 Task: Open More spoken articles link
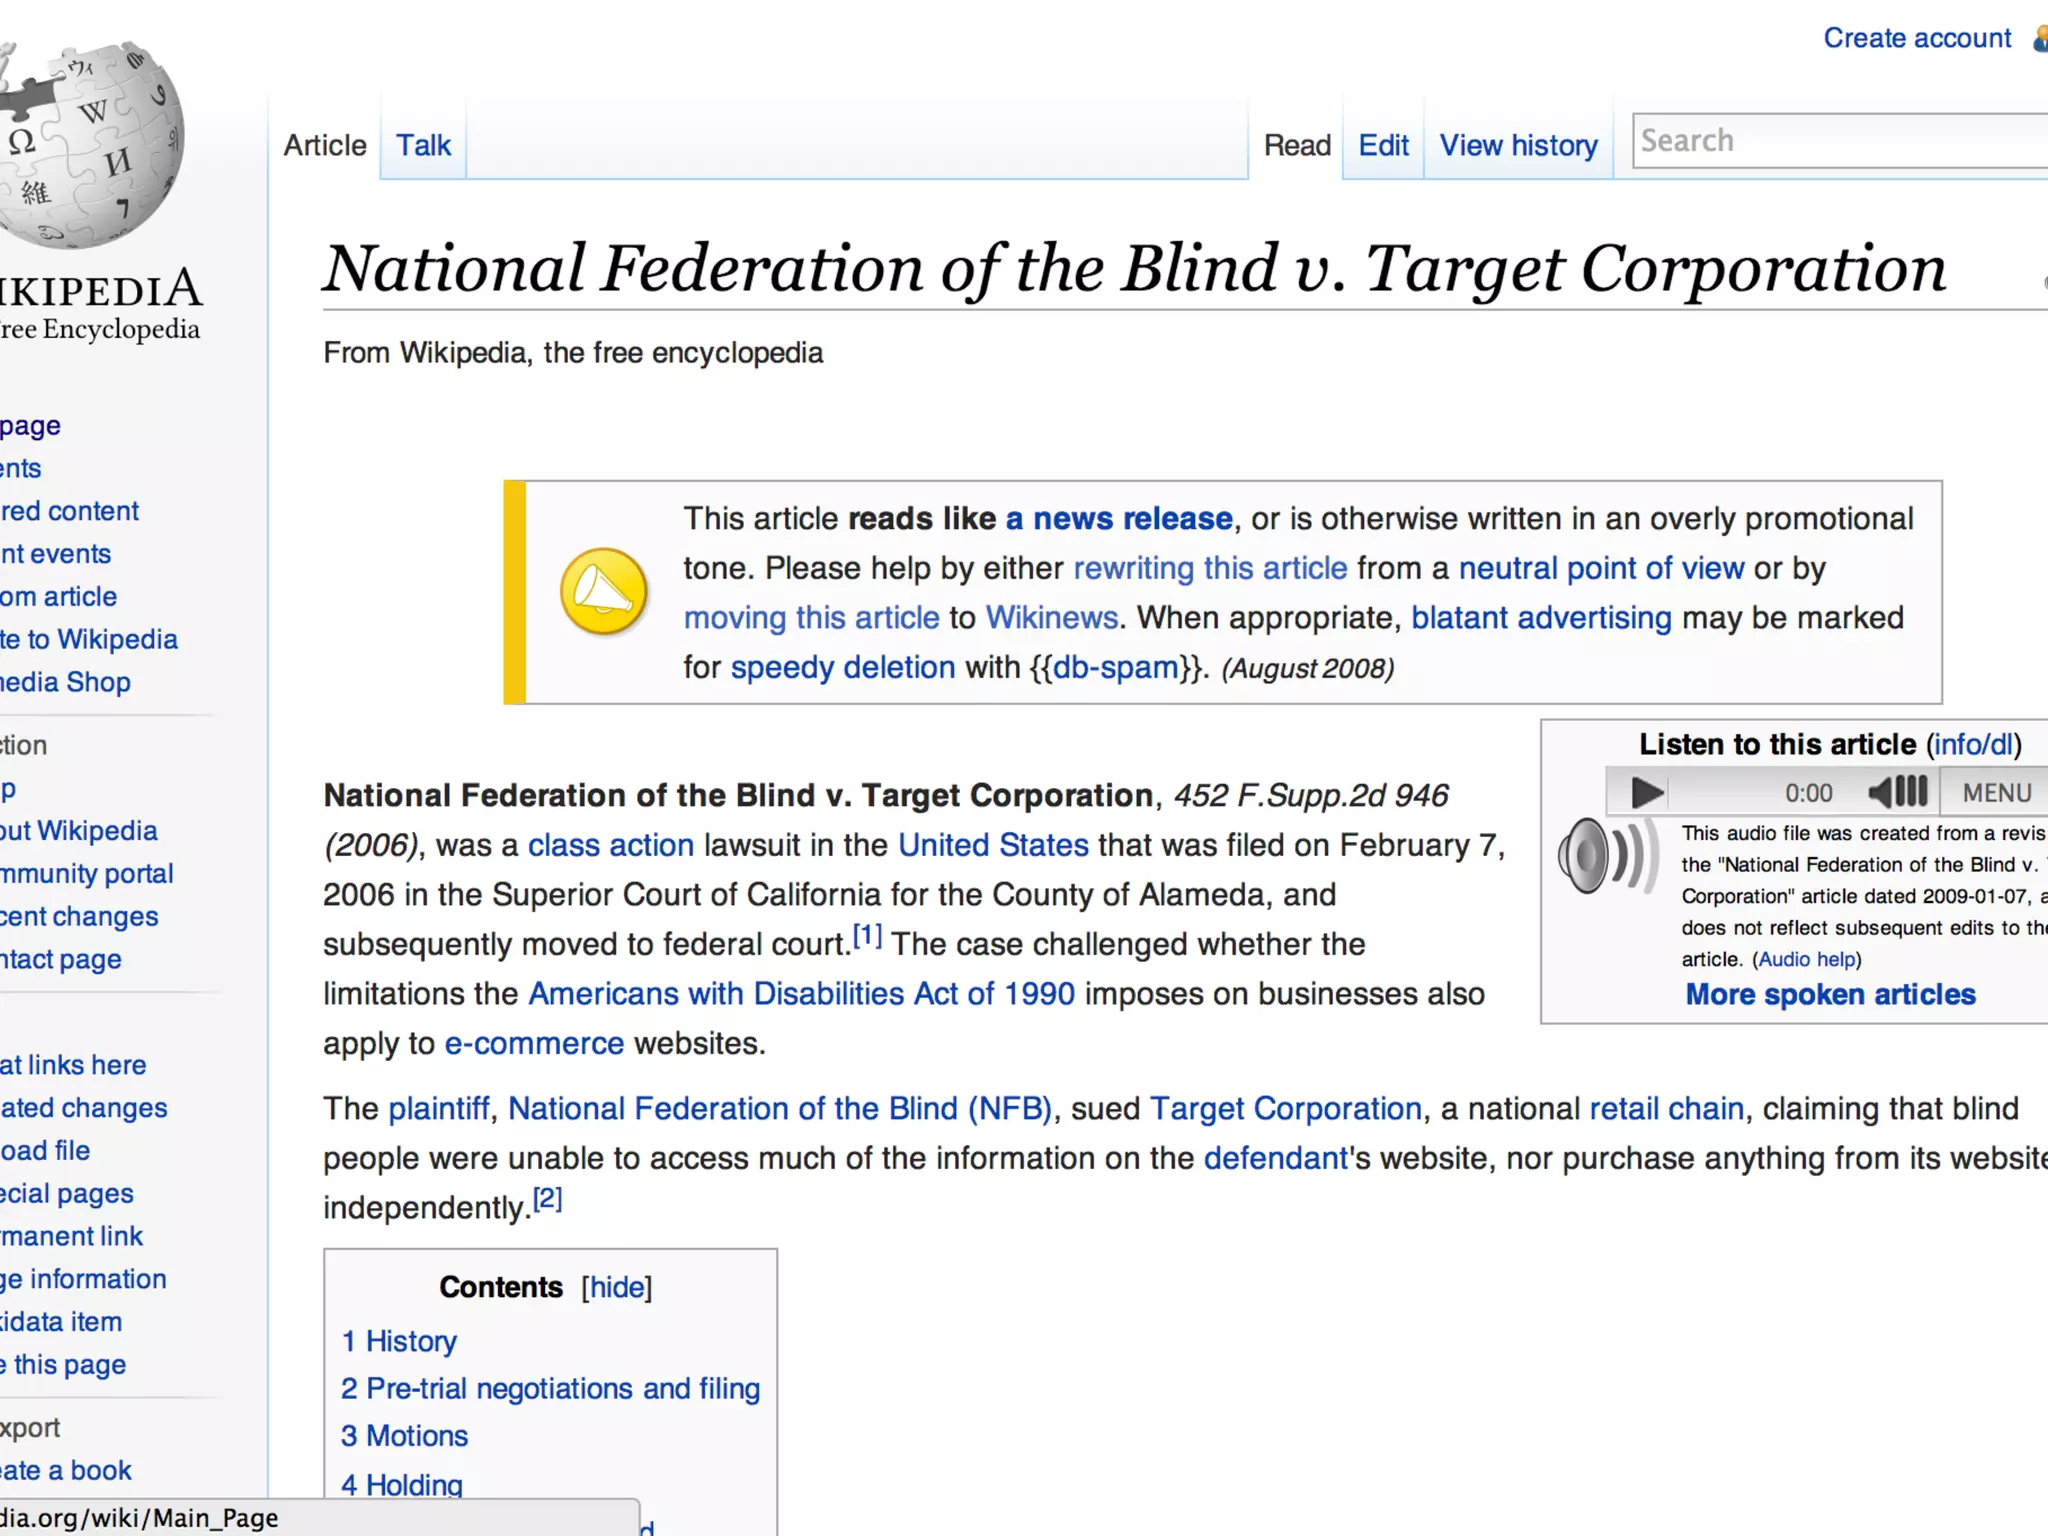click(x=1830, y=994)
